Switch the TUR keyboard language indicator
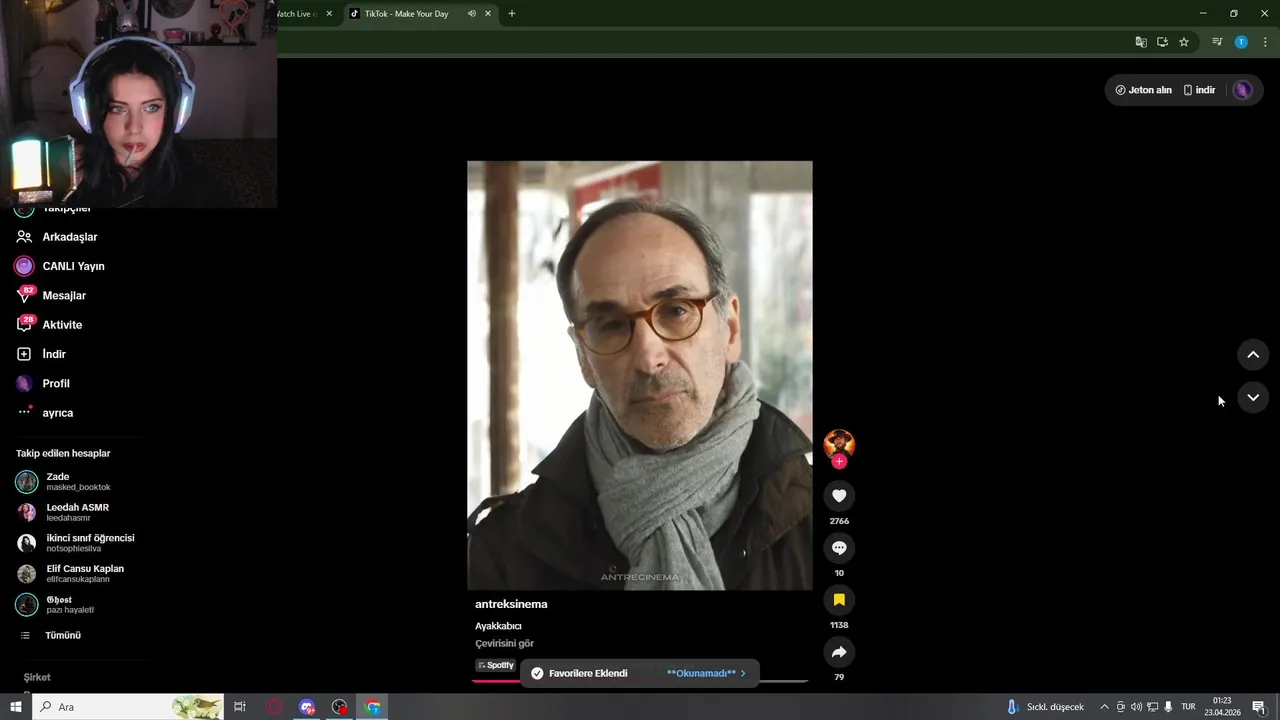Viewport: 1280px width, 720px height. [x=1189, y=707]
